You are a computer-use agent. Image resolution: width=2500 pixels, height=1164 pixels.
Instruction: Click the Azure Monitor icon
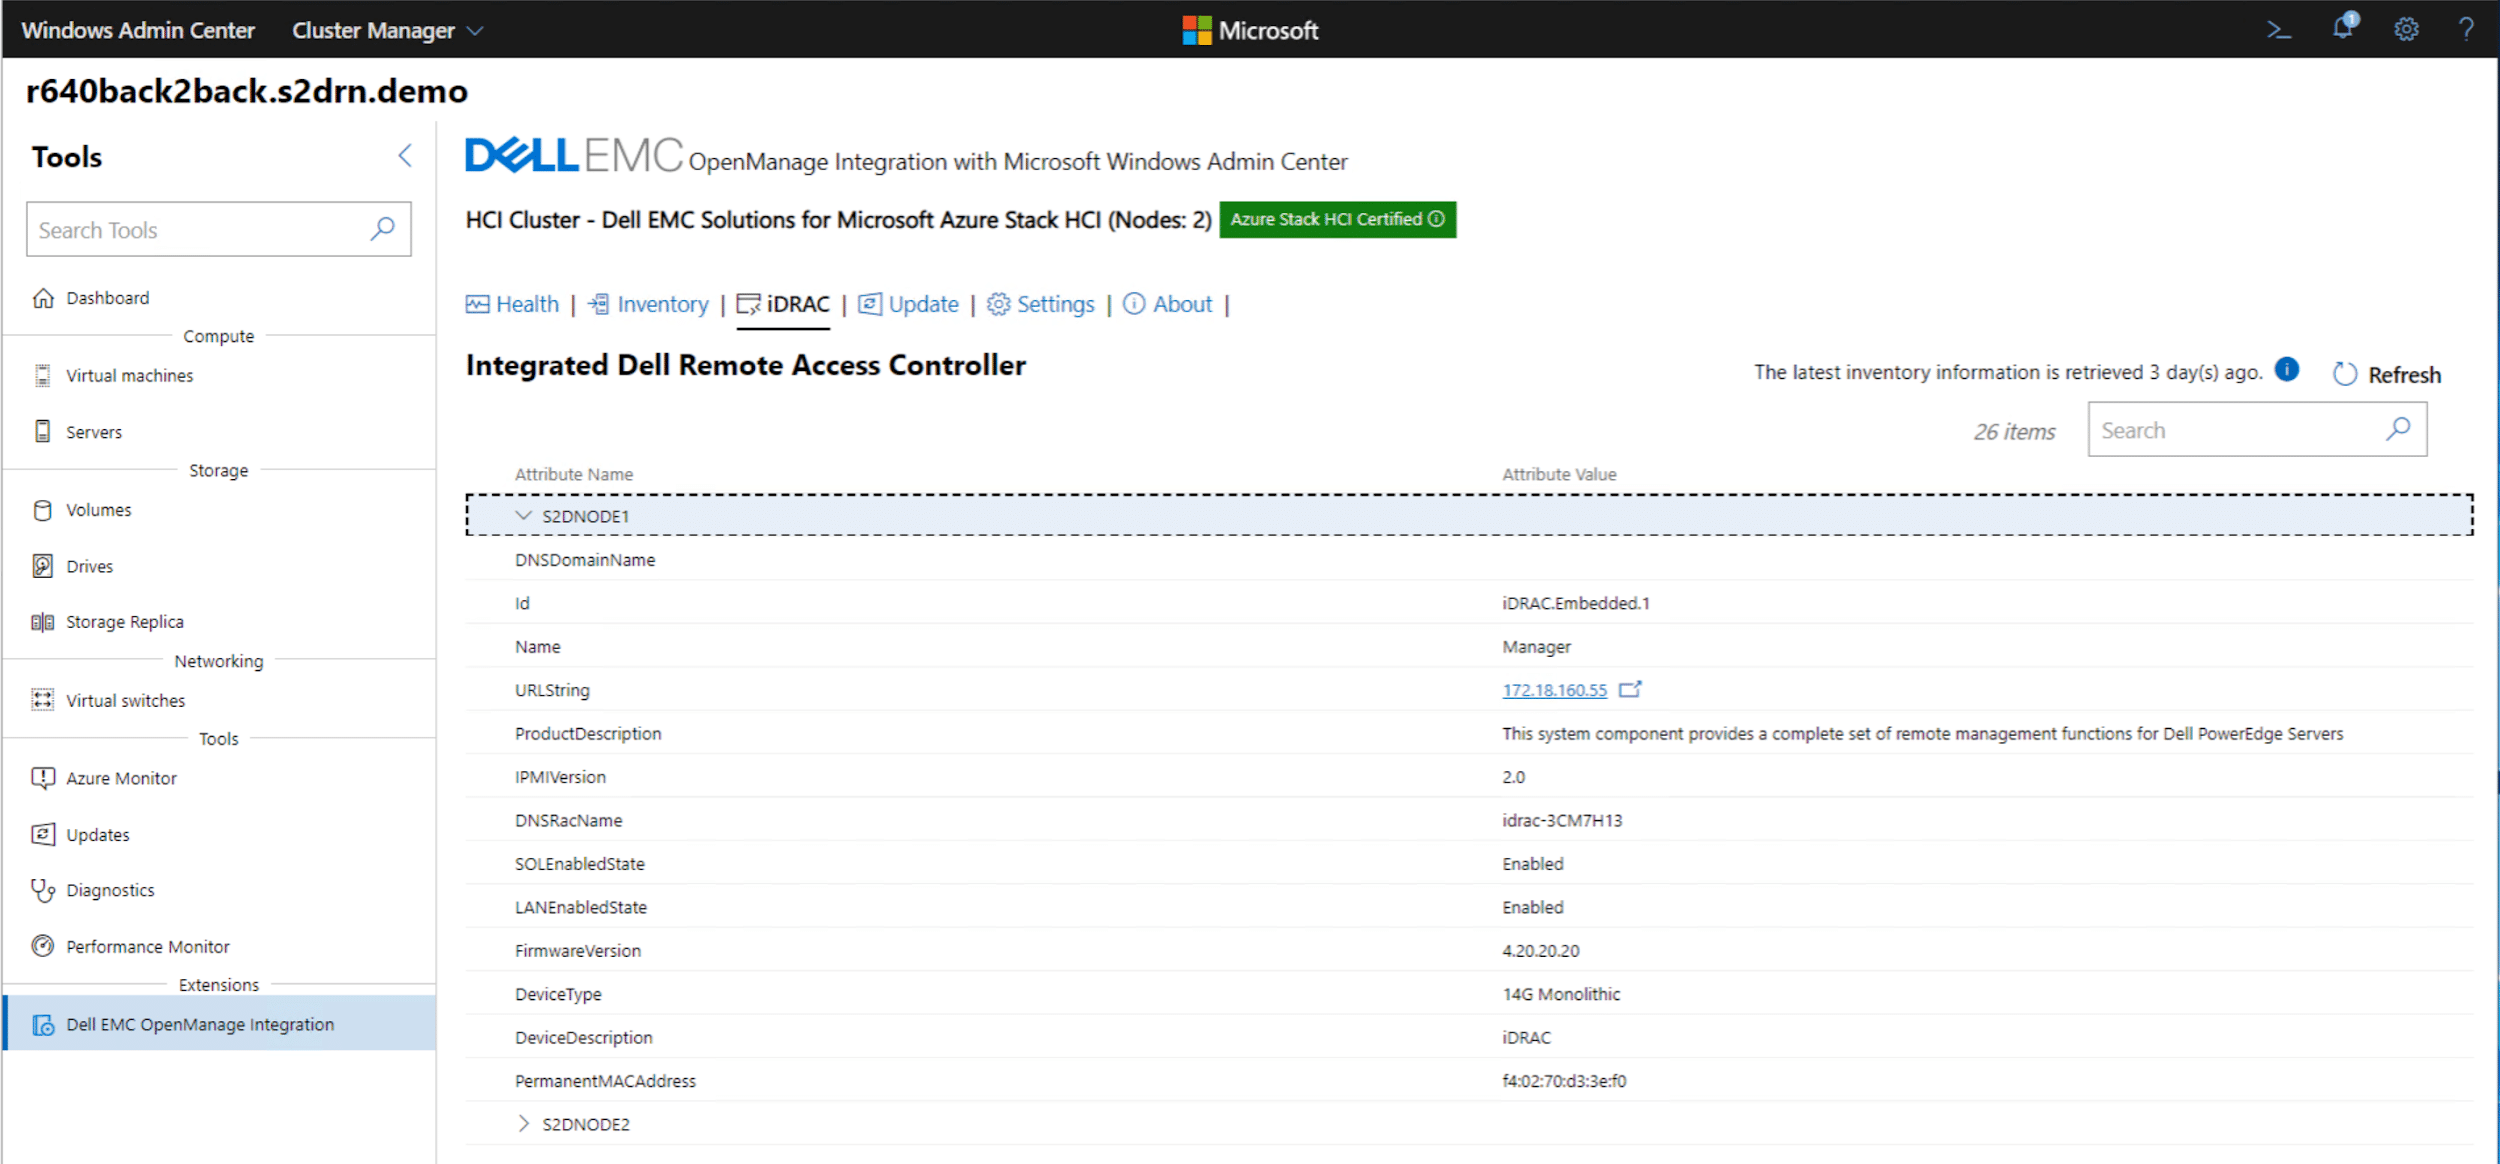(42, 778)
